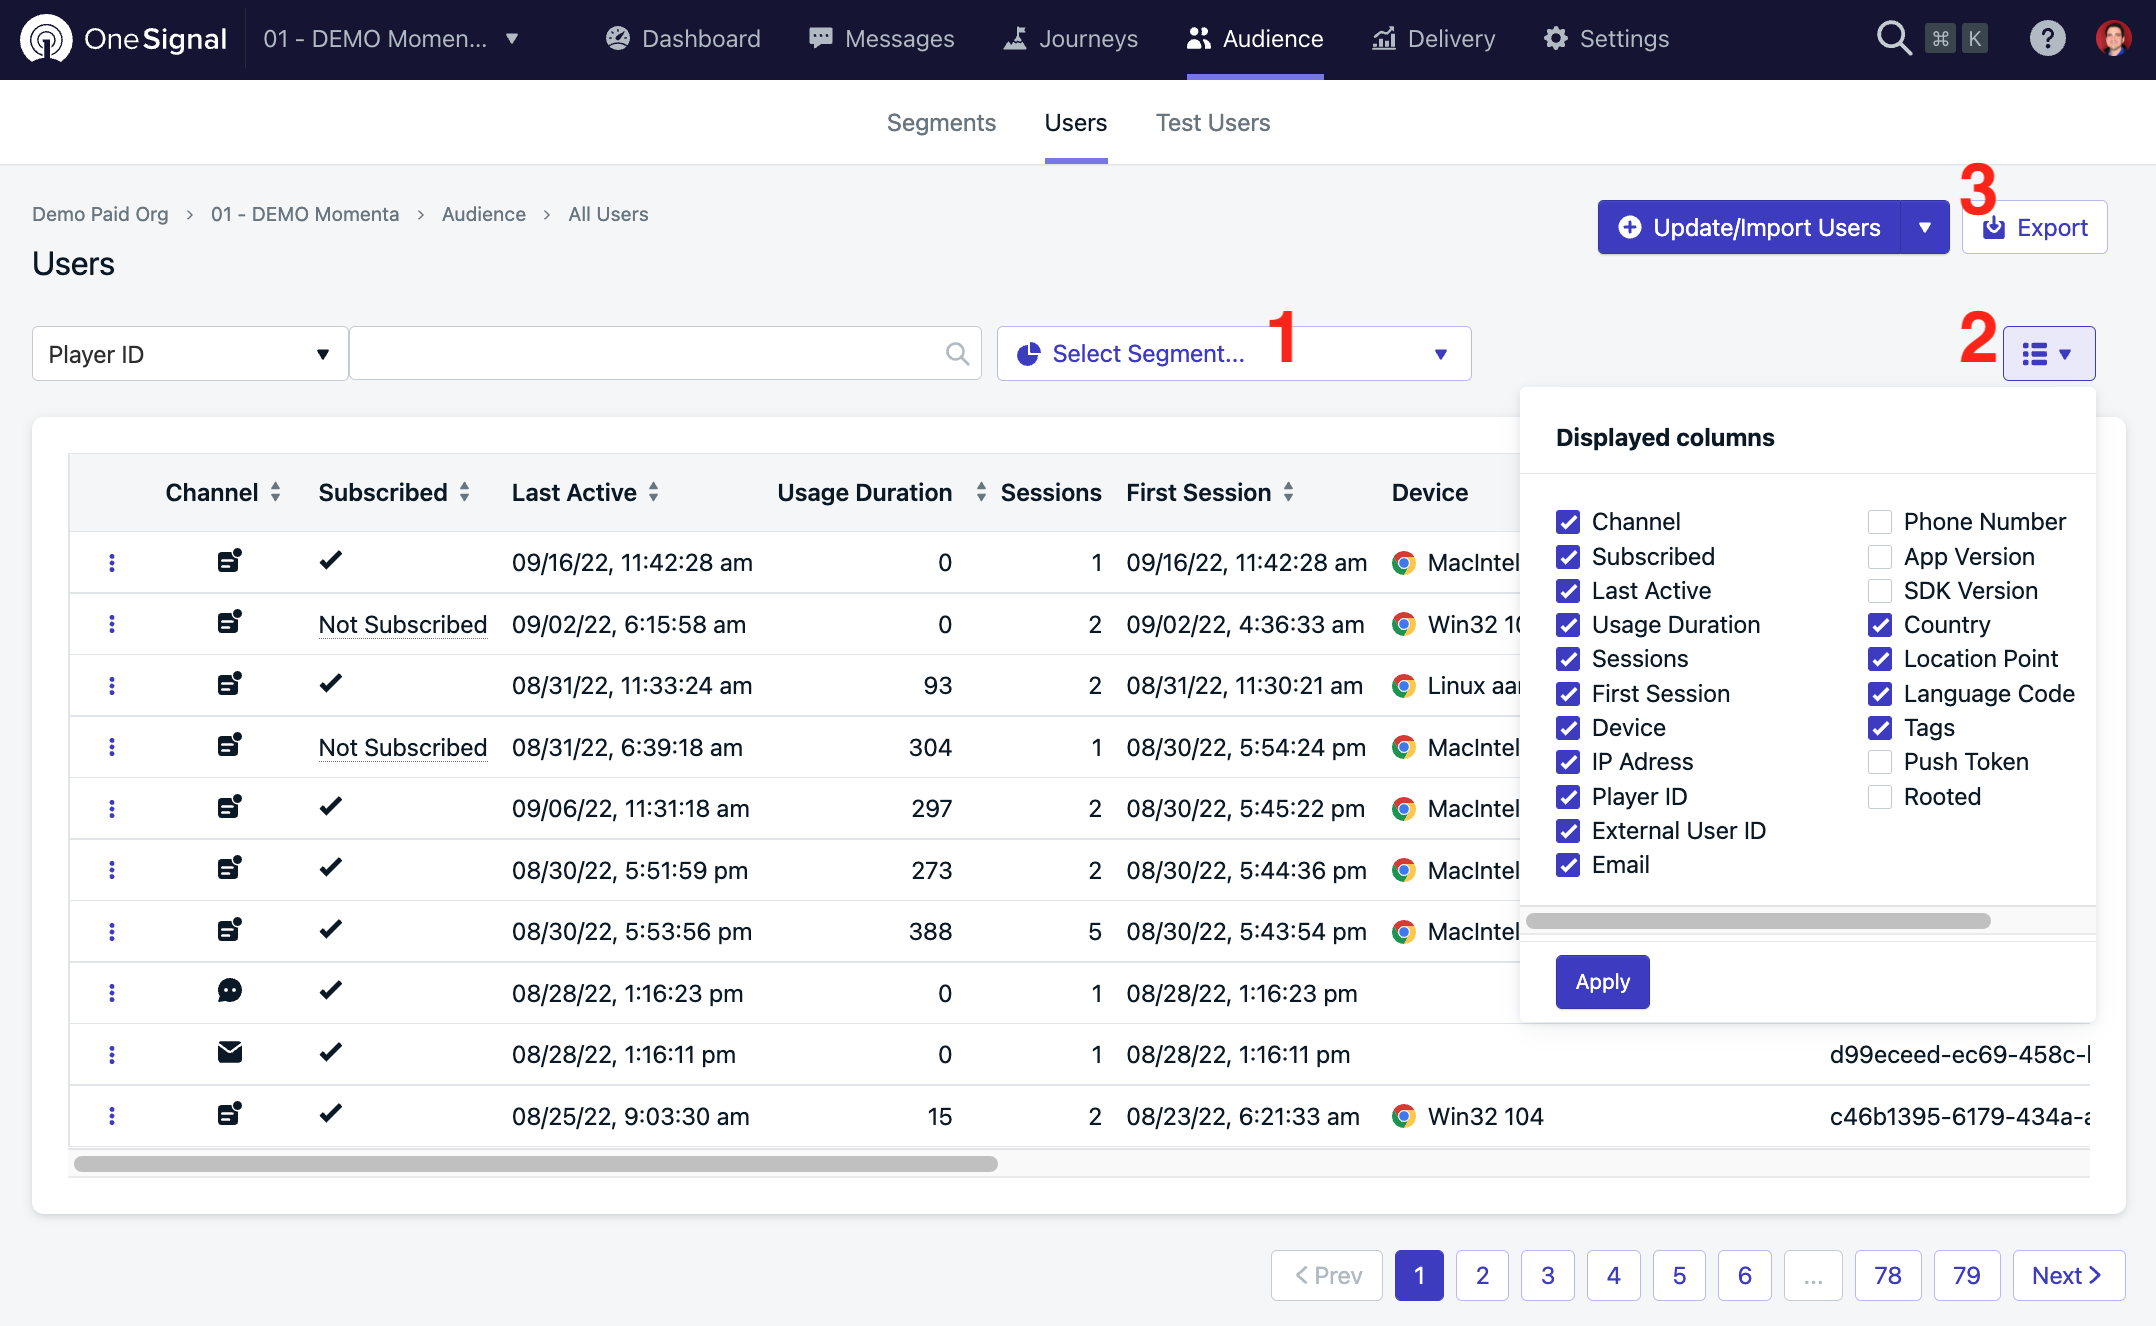The width and height of the screenshot is (2156, 1326).
Task: Expand the Update/Import Users arrow dropdown
Action: tap(1924, 228)
